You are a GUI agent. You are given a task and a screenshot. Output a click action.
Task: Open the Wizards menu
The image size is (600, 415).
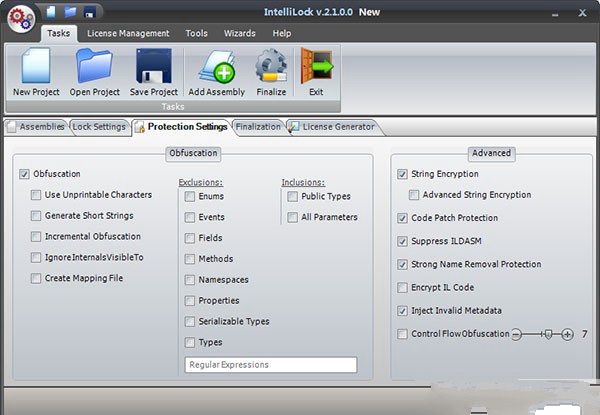[x=240, y=33]
